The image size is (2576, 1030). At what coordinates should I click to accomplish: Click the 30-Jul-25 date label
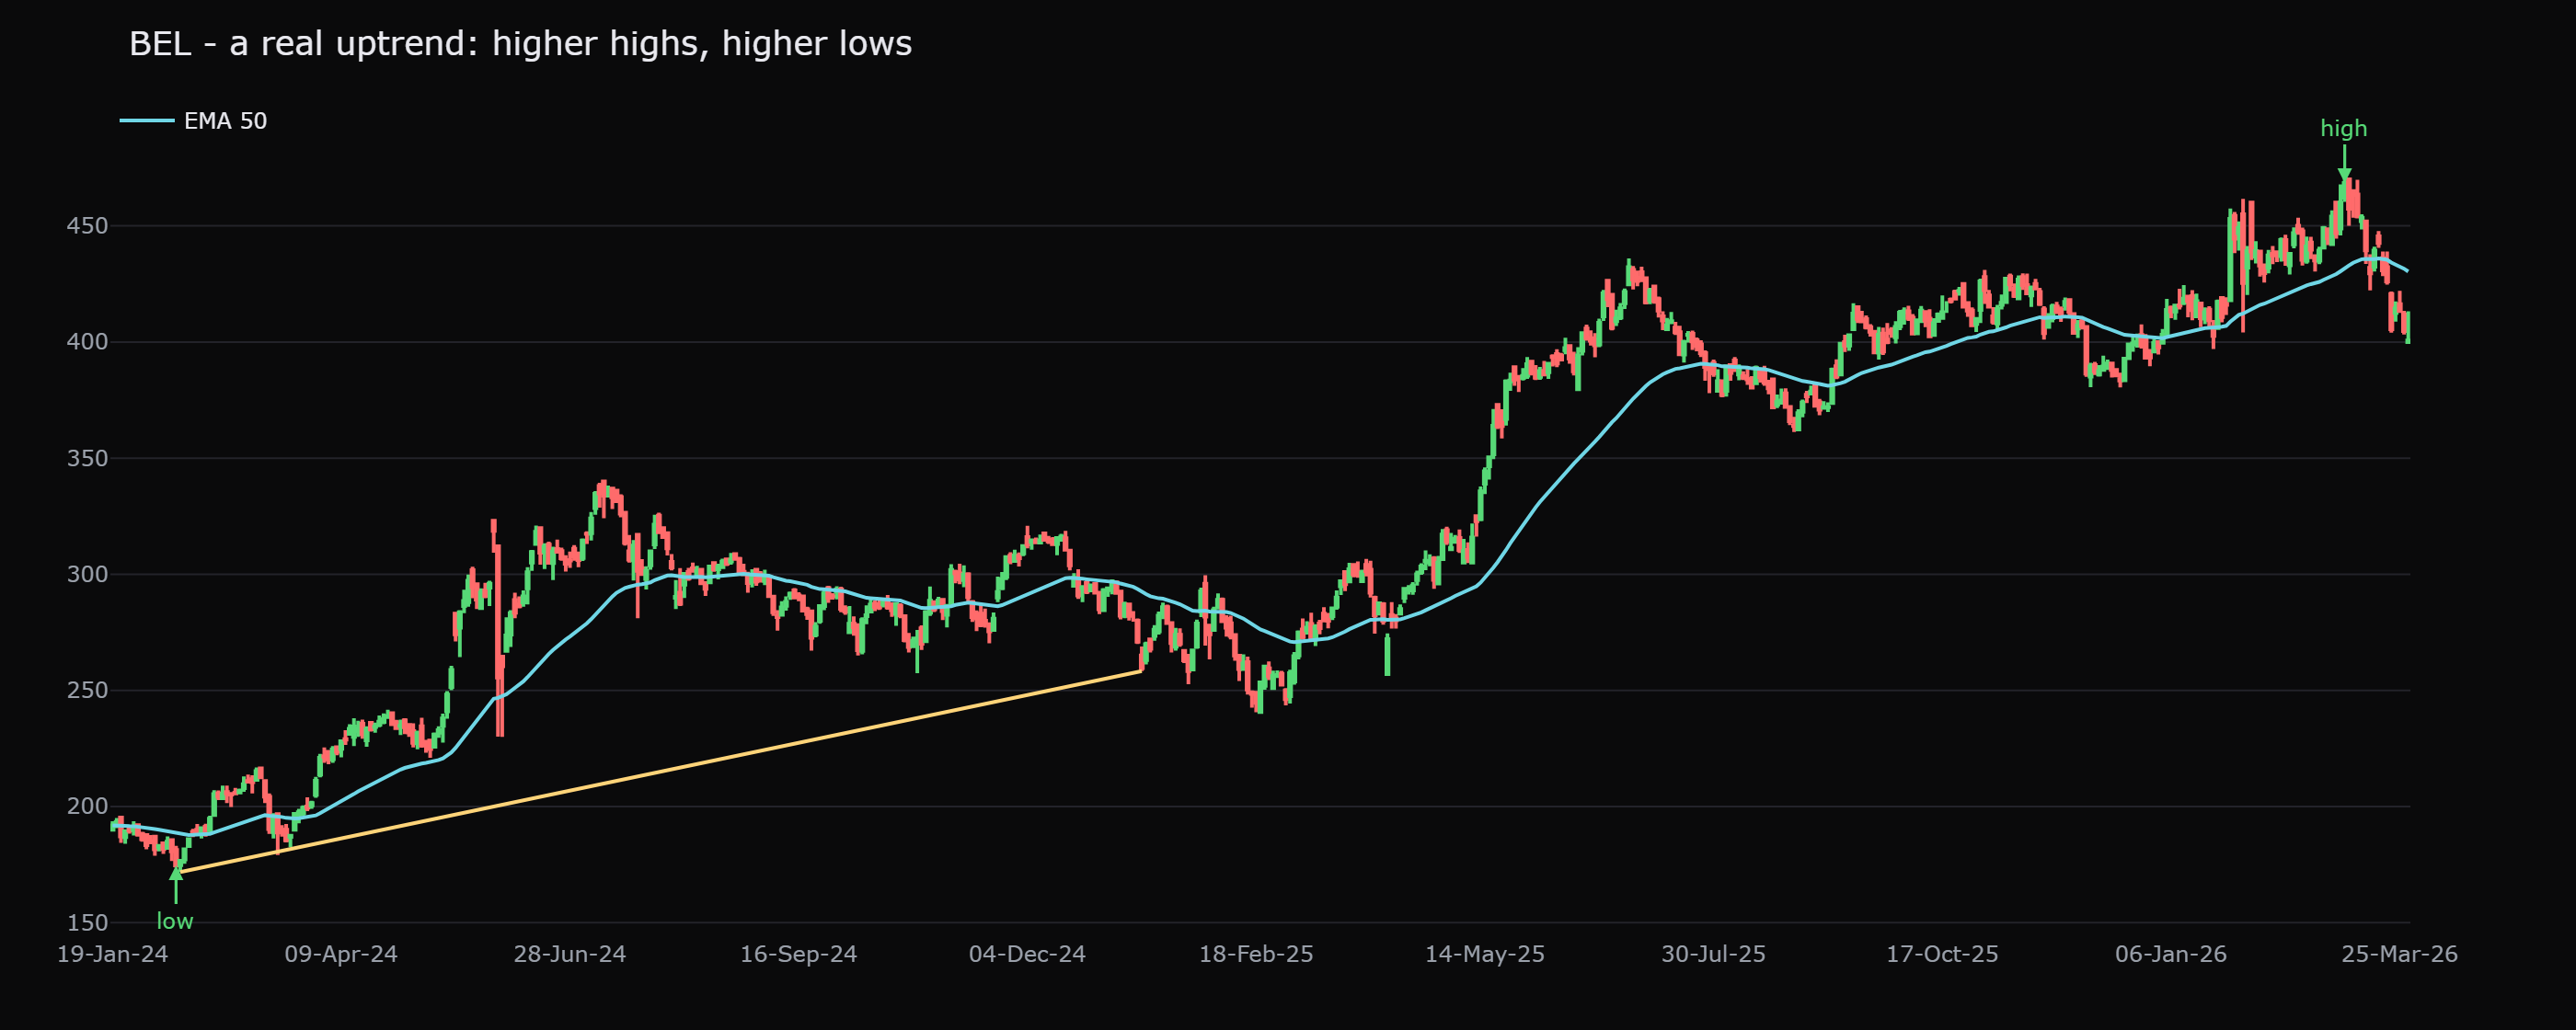(x=1713, y=954)
